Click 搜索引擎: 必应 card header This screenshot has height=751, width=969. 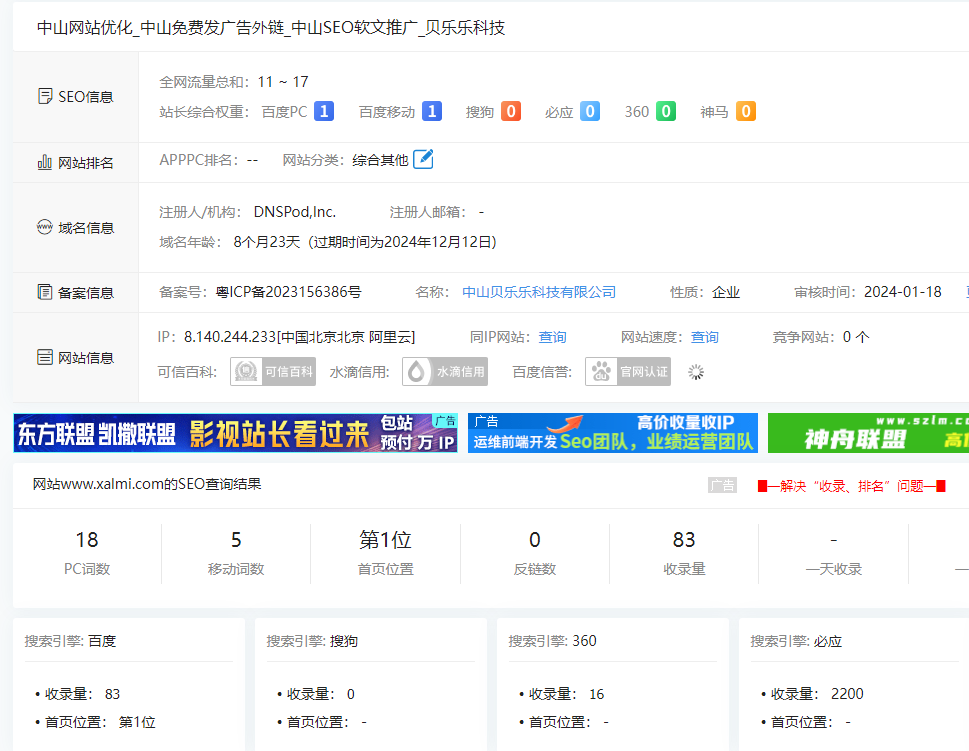point(796,641)
